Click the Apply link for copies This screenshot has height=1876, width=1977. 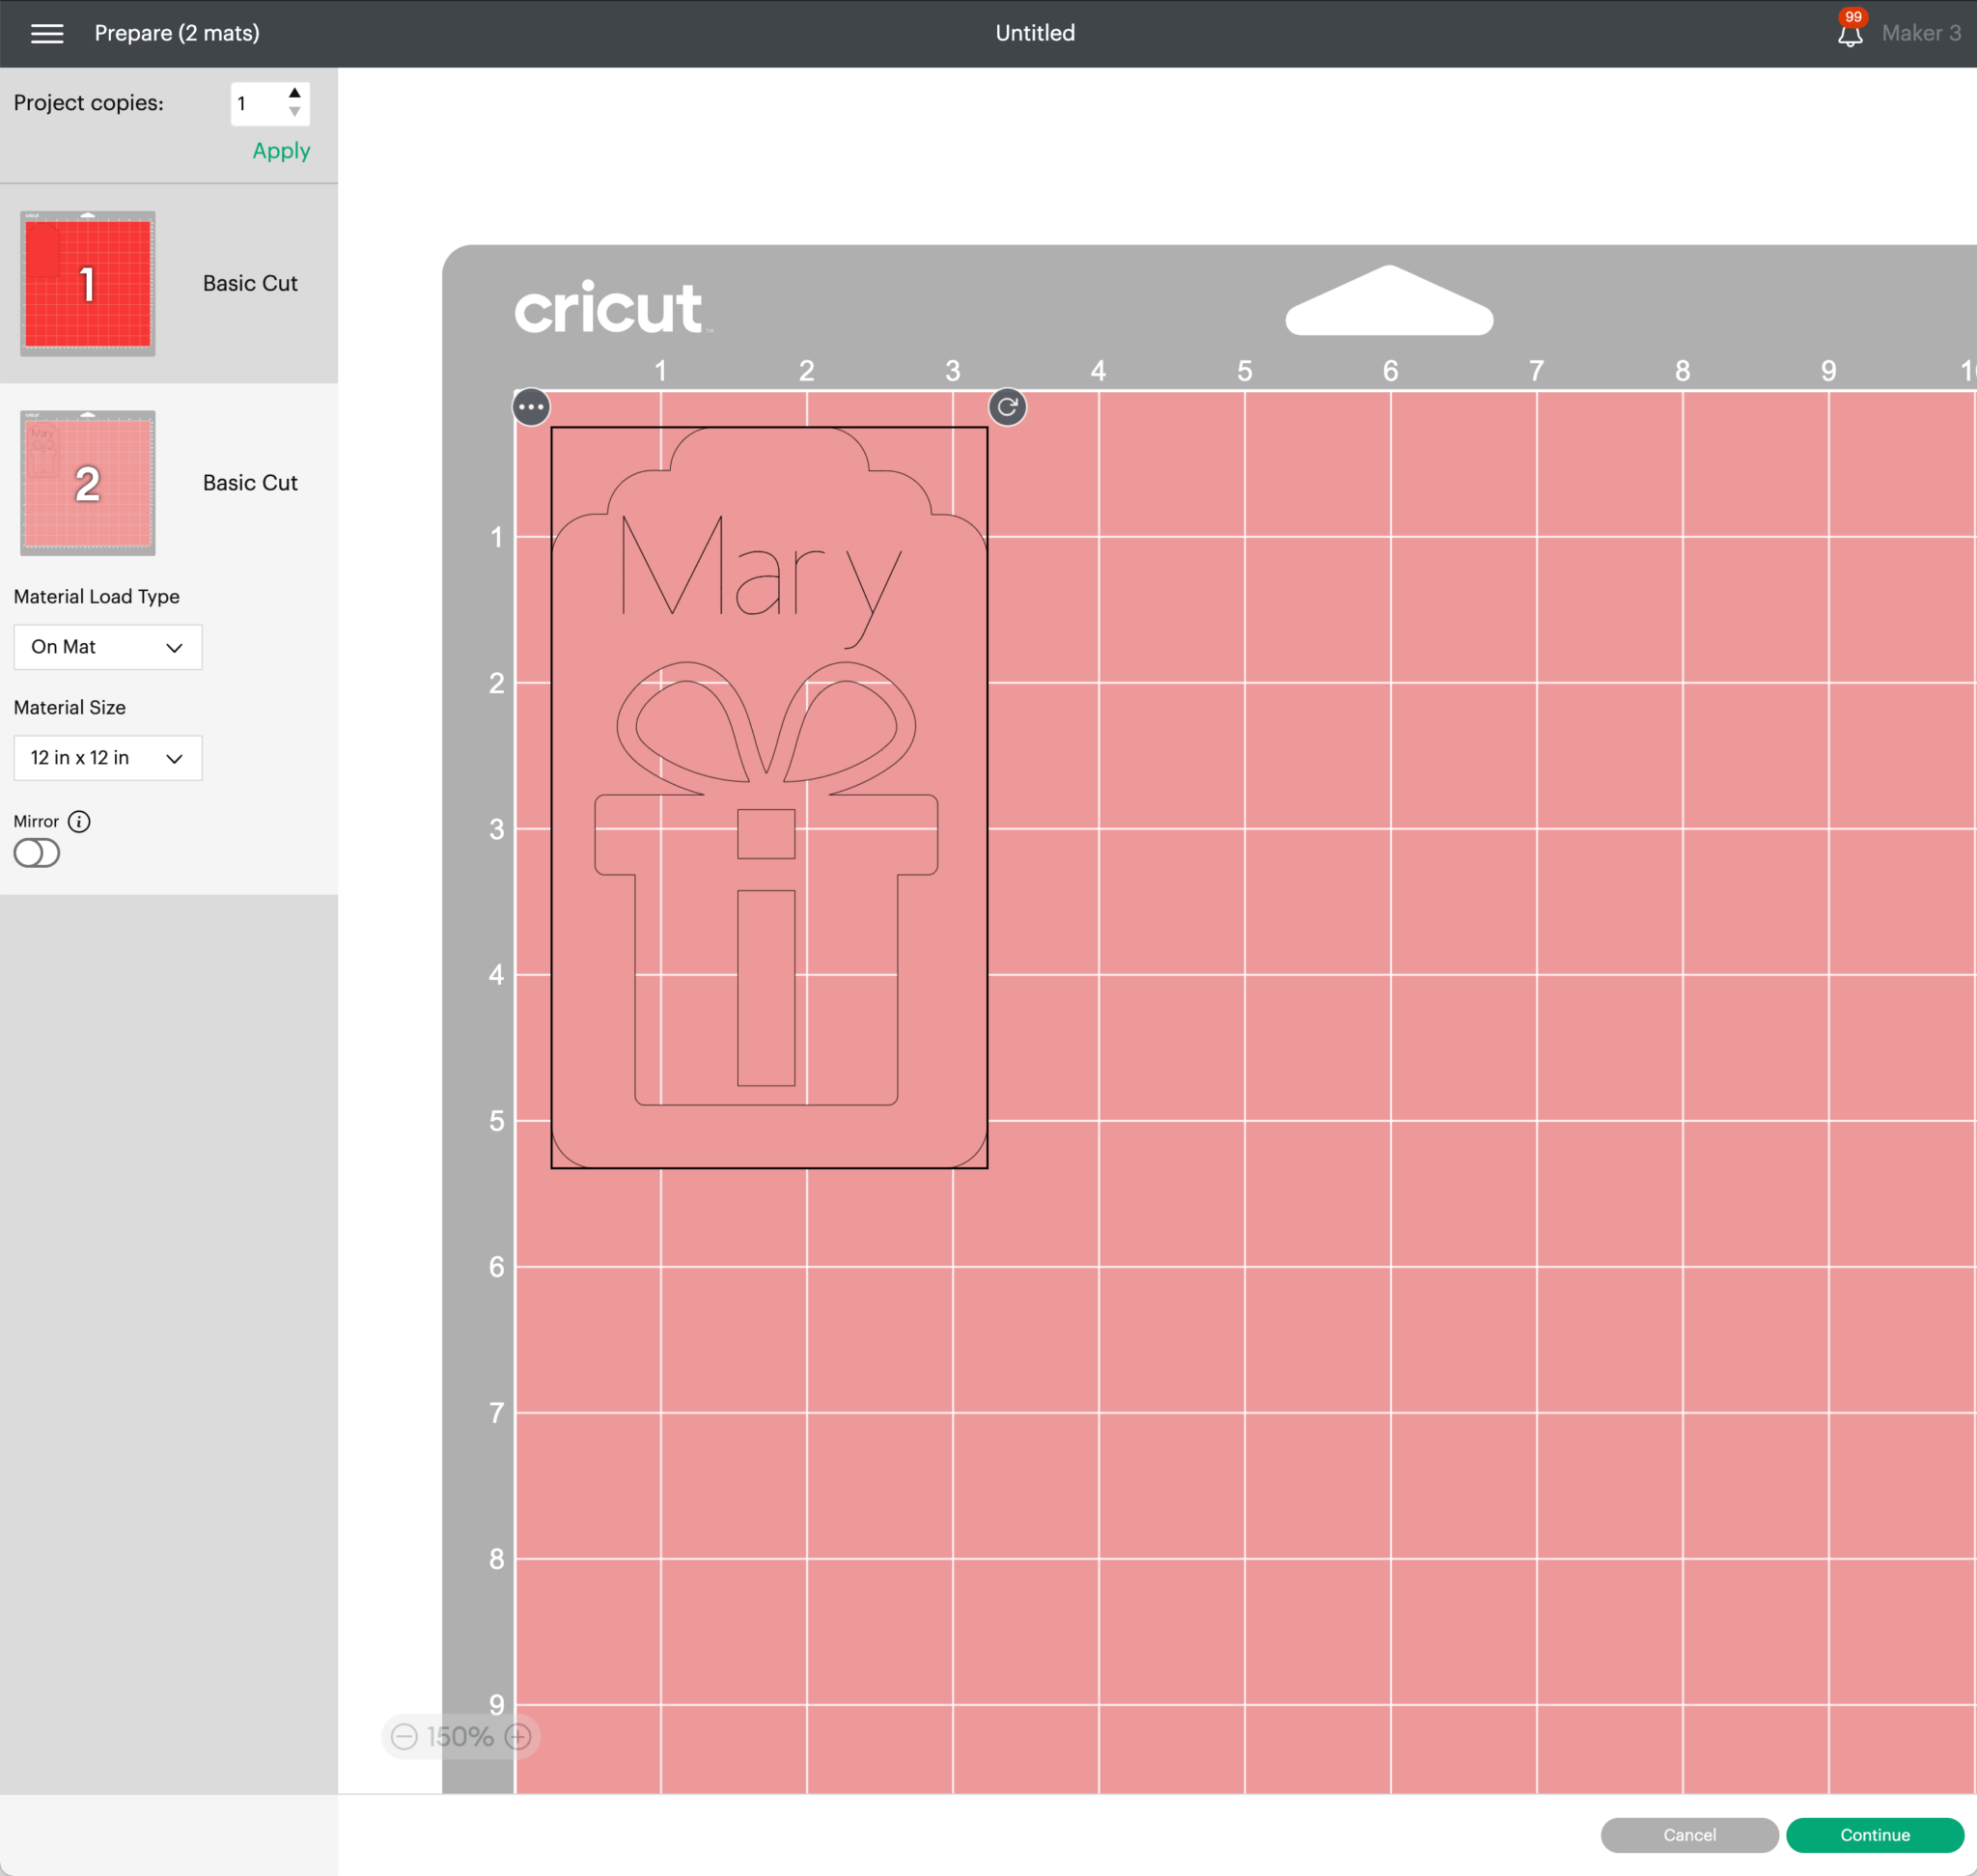pyautogui.click(x=281, y=151)
